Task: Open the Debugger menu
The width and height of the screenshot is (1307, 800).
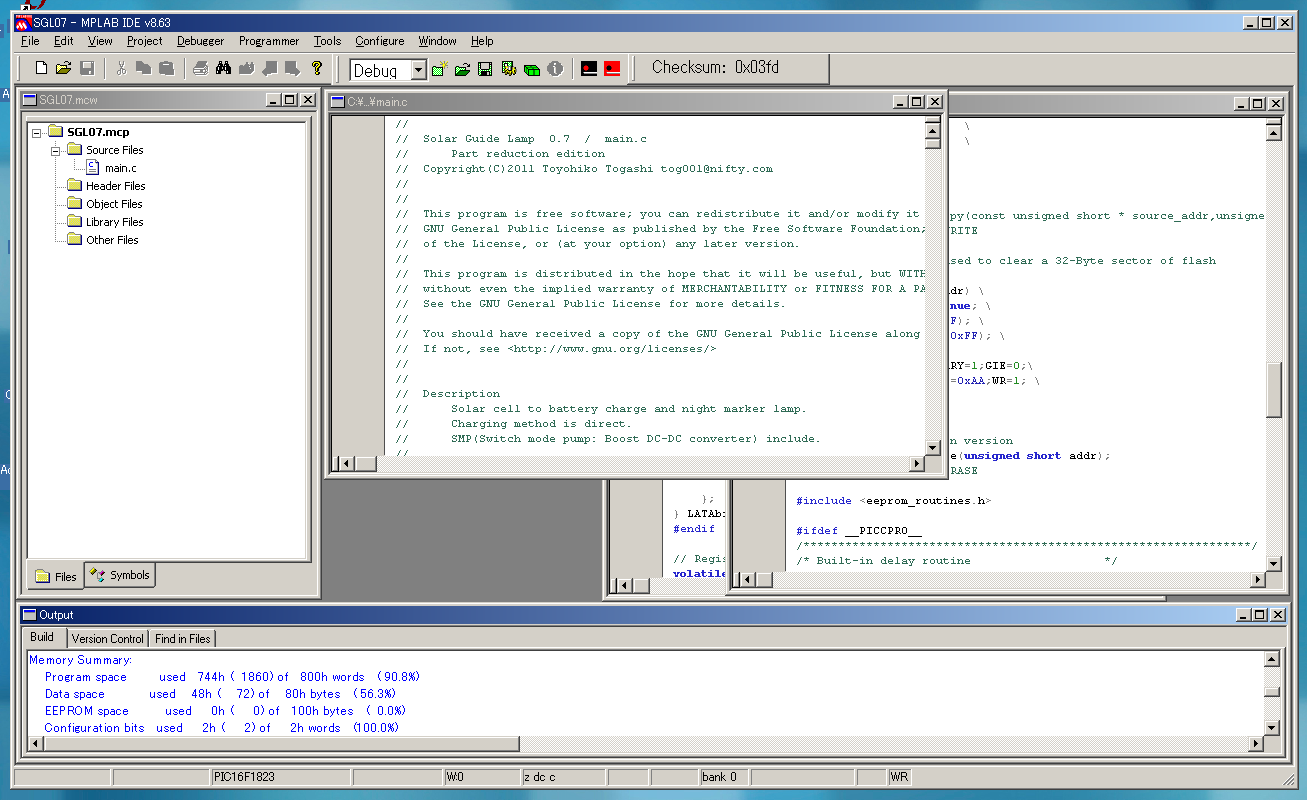Action: coord(201,41)
